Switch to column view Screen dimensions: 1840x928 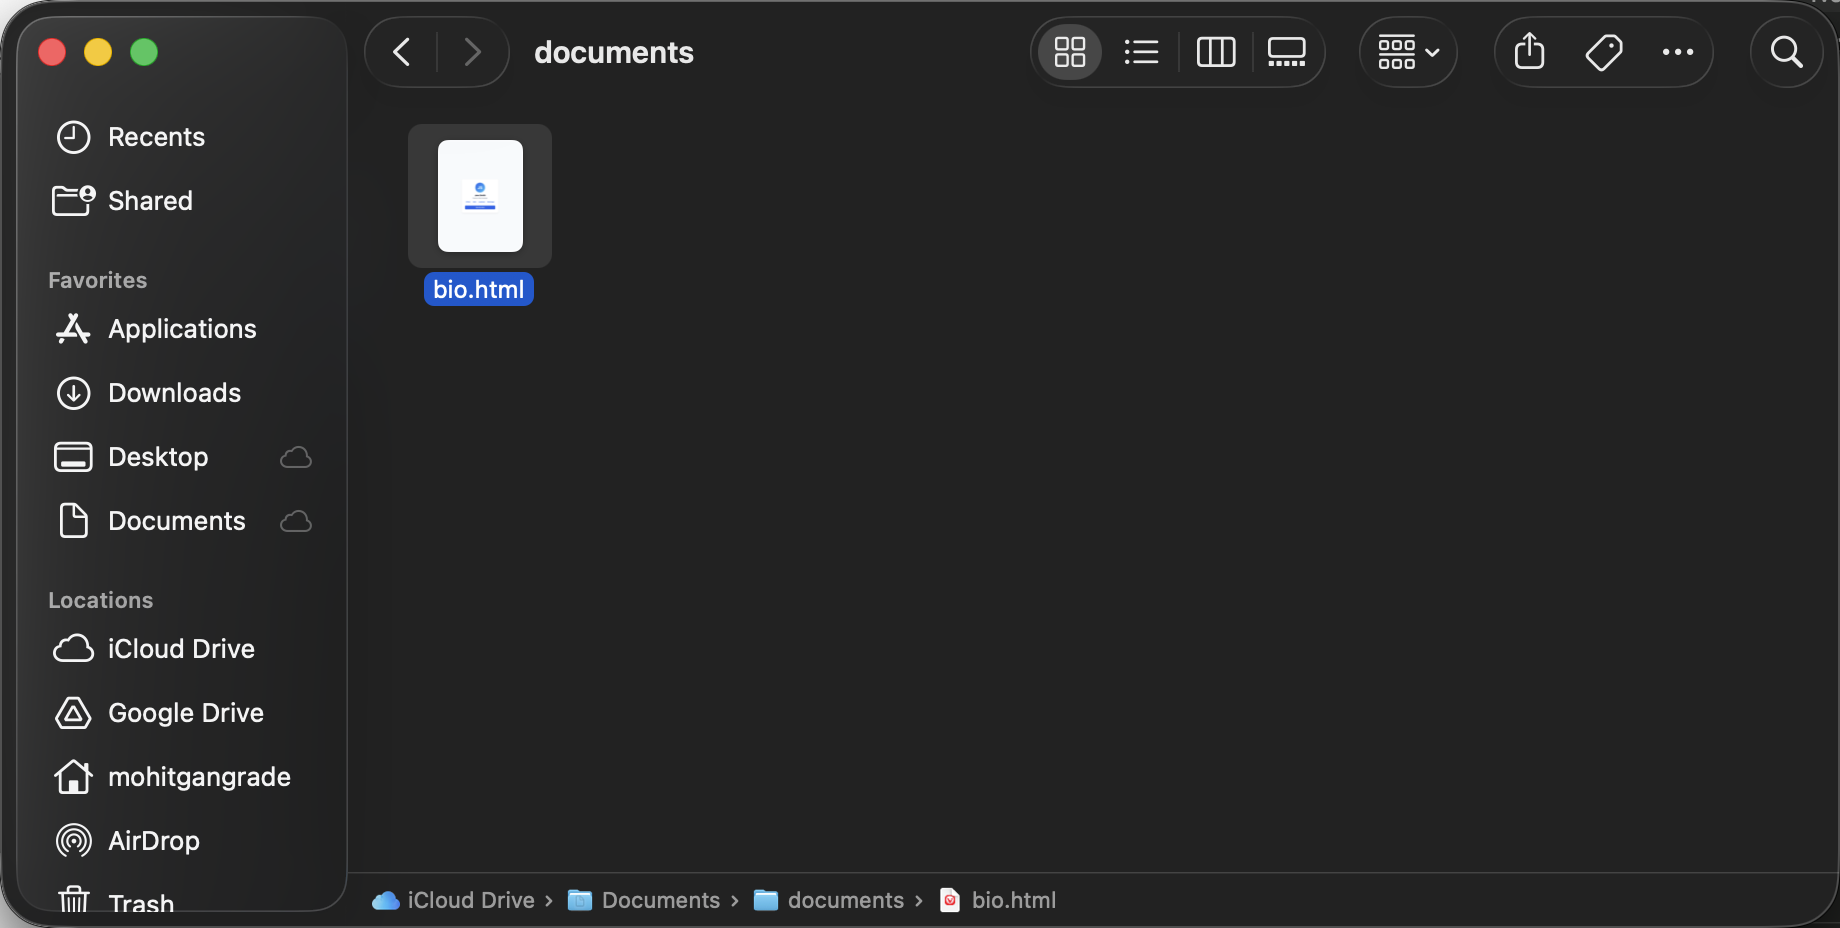pyautogui.click(x=1216, y=52)
